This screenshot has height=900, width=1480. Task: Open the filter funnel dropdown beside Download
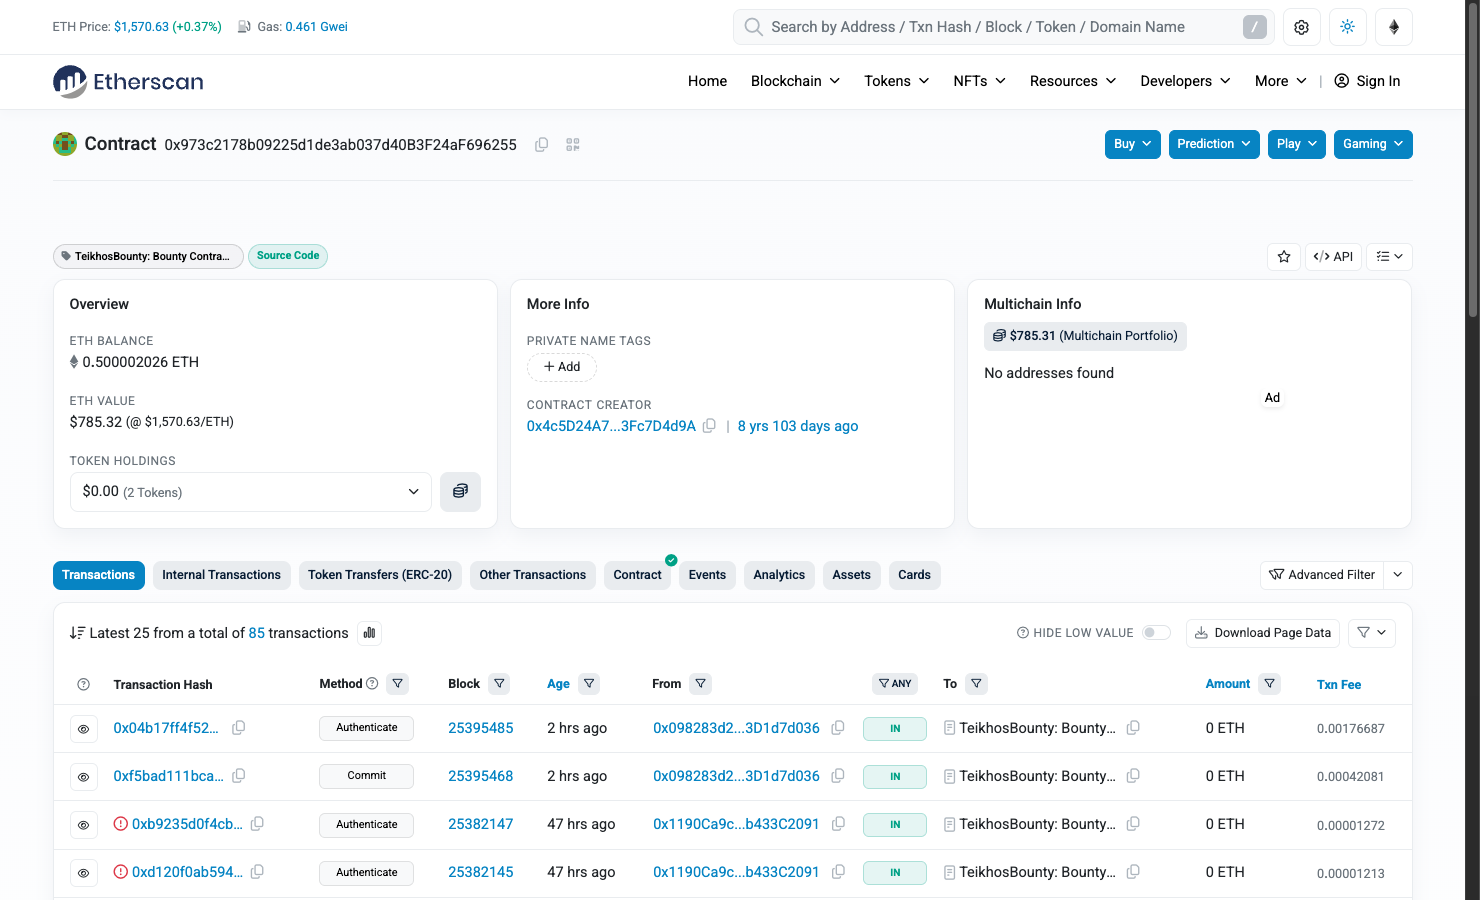coord(1371,633)
